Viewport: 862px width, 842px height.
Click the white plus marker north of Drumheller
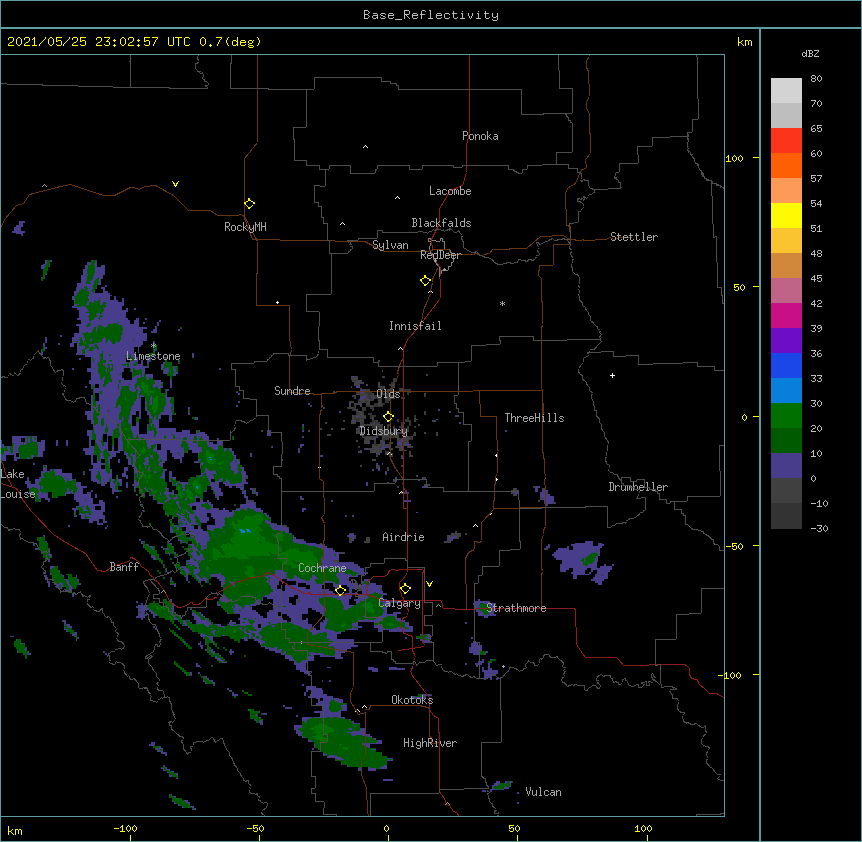pos(612,375)
